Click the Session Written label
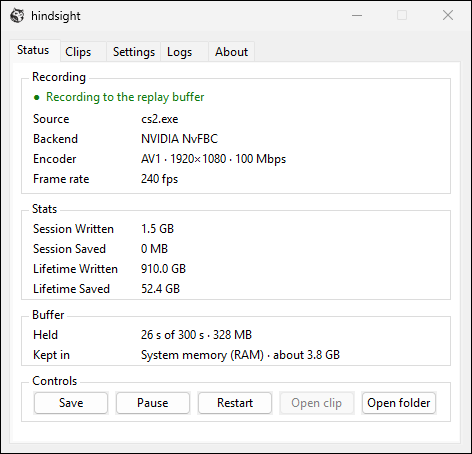The image size is (472, 454). (x=73, y=229)
